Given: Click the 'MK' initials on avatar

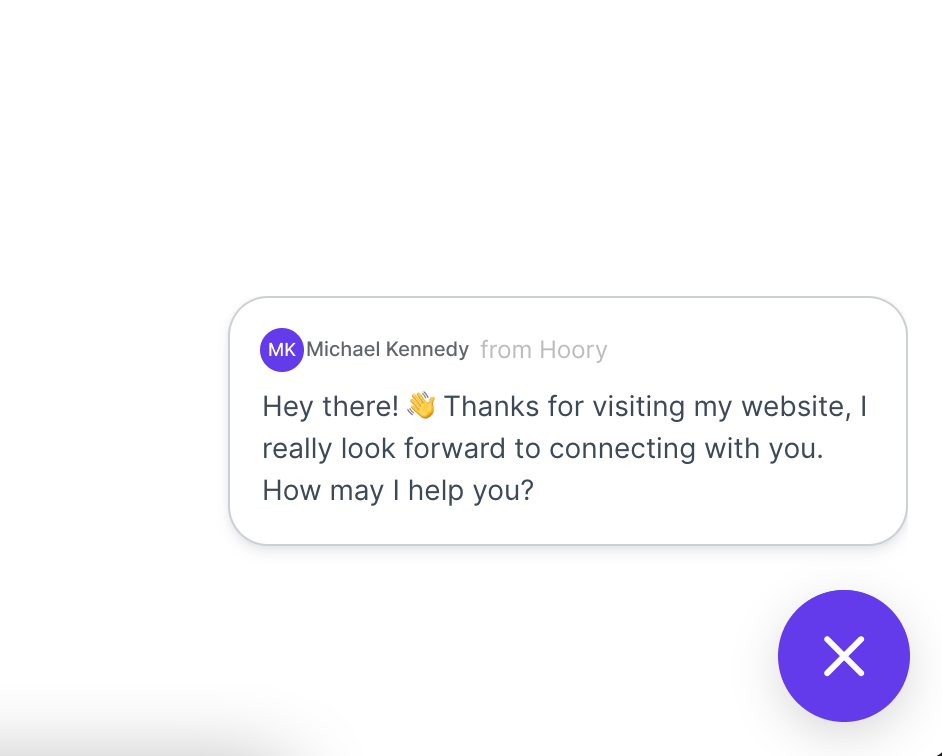Looking at the screenshot, I should (x=282, y=350).
